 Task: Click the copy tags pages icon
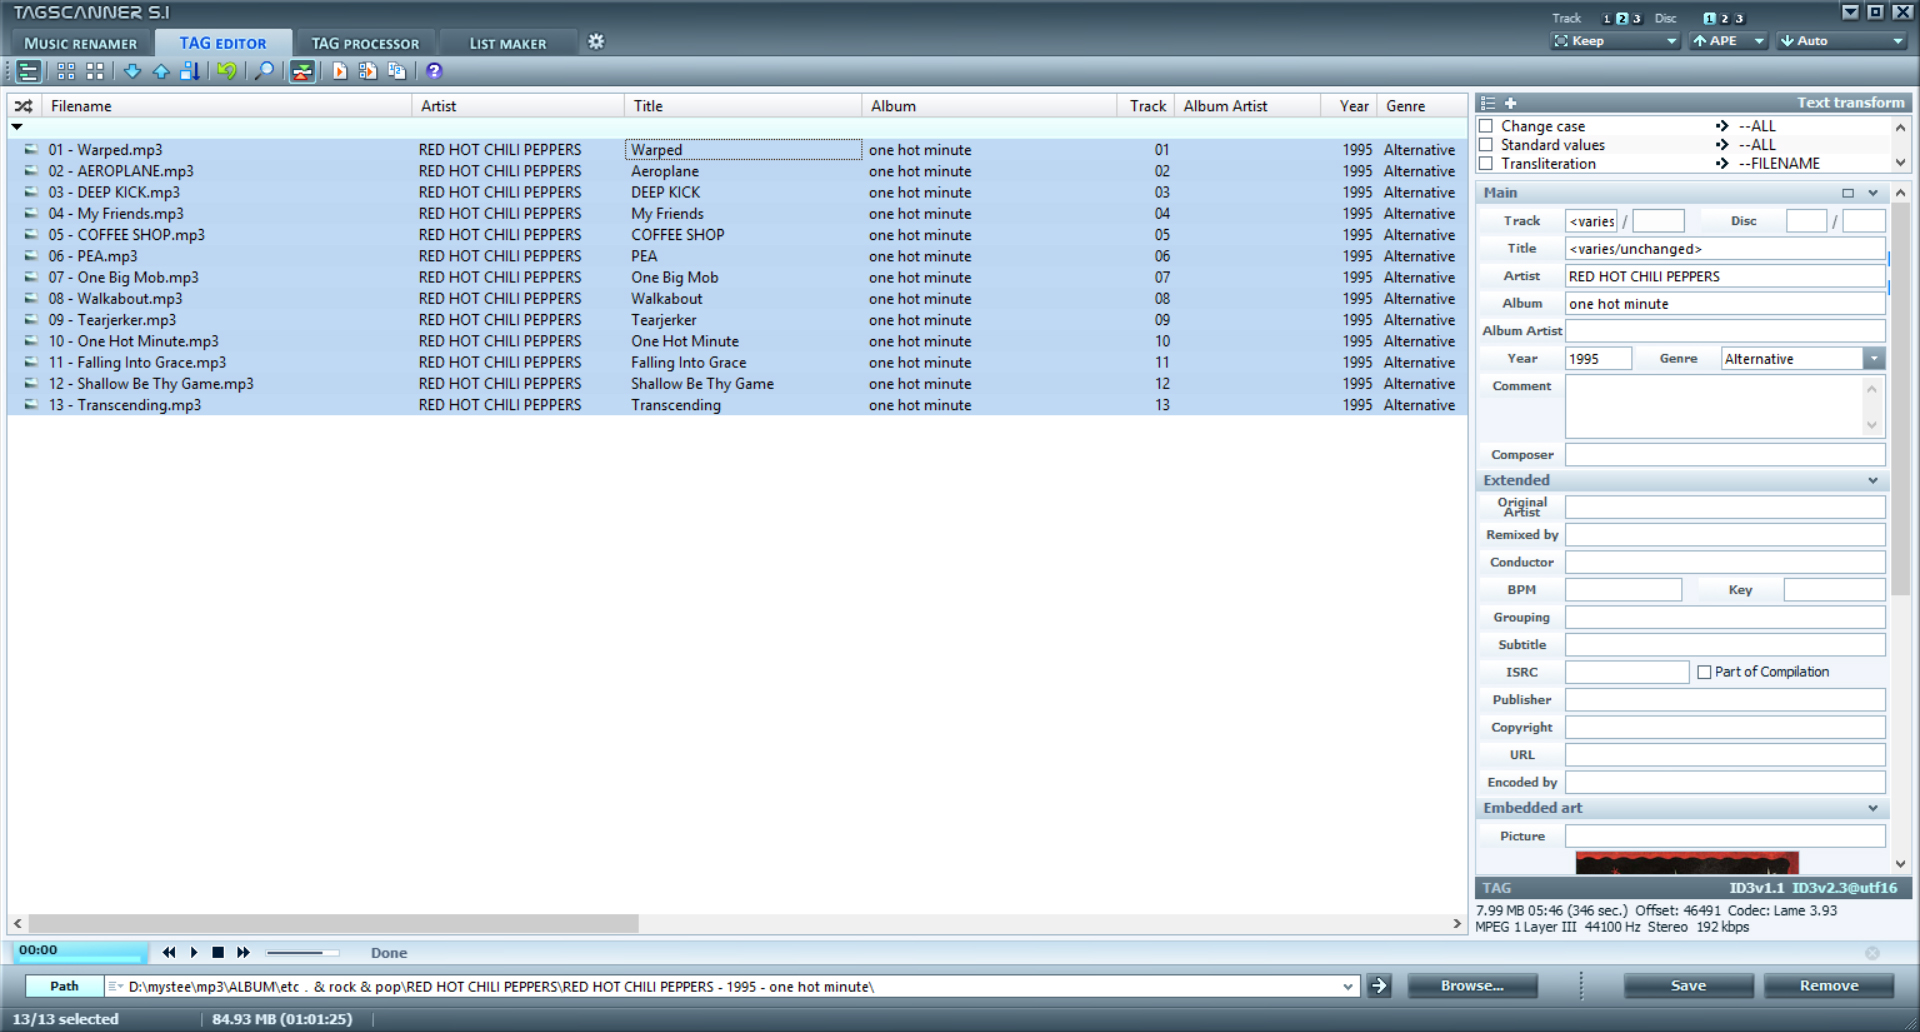(397, 71)
